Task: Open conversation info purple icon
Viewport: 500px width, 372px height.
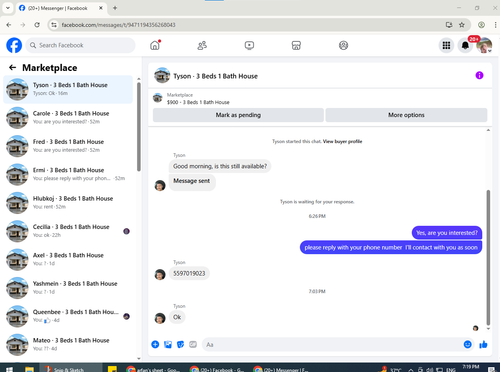Action: pyautogui.click(x=479, y=75)
